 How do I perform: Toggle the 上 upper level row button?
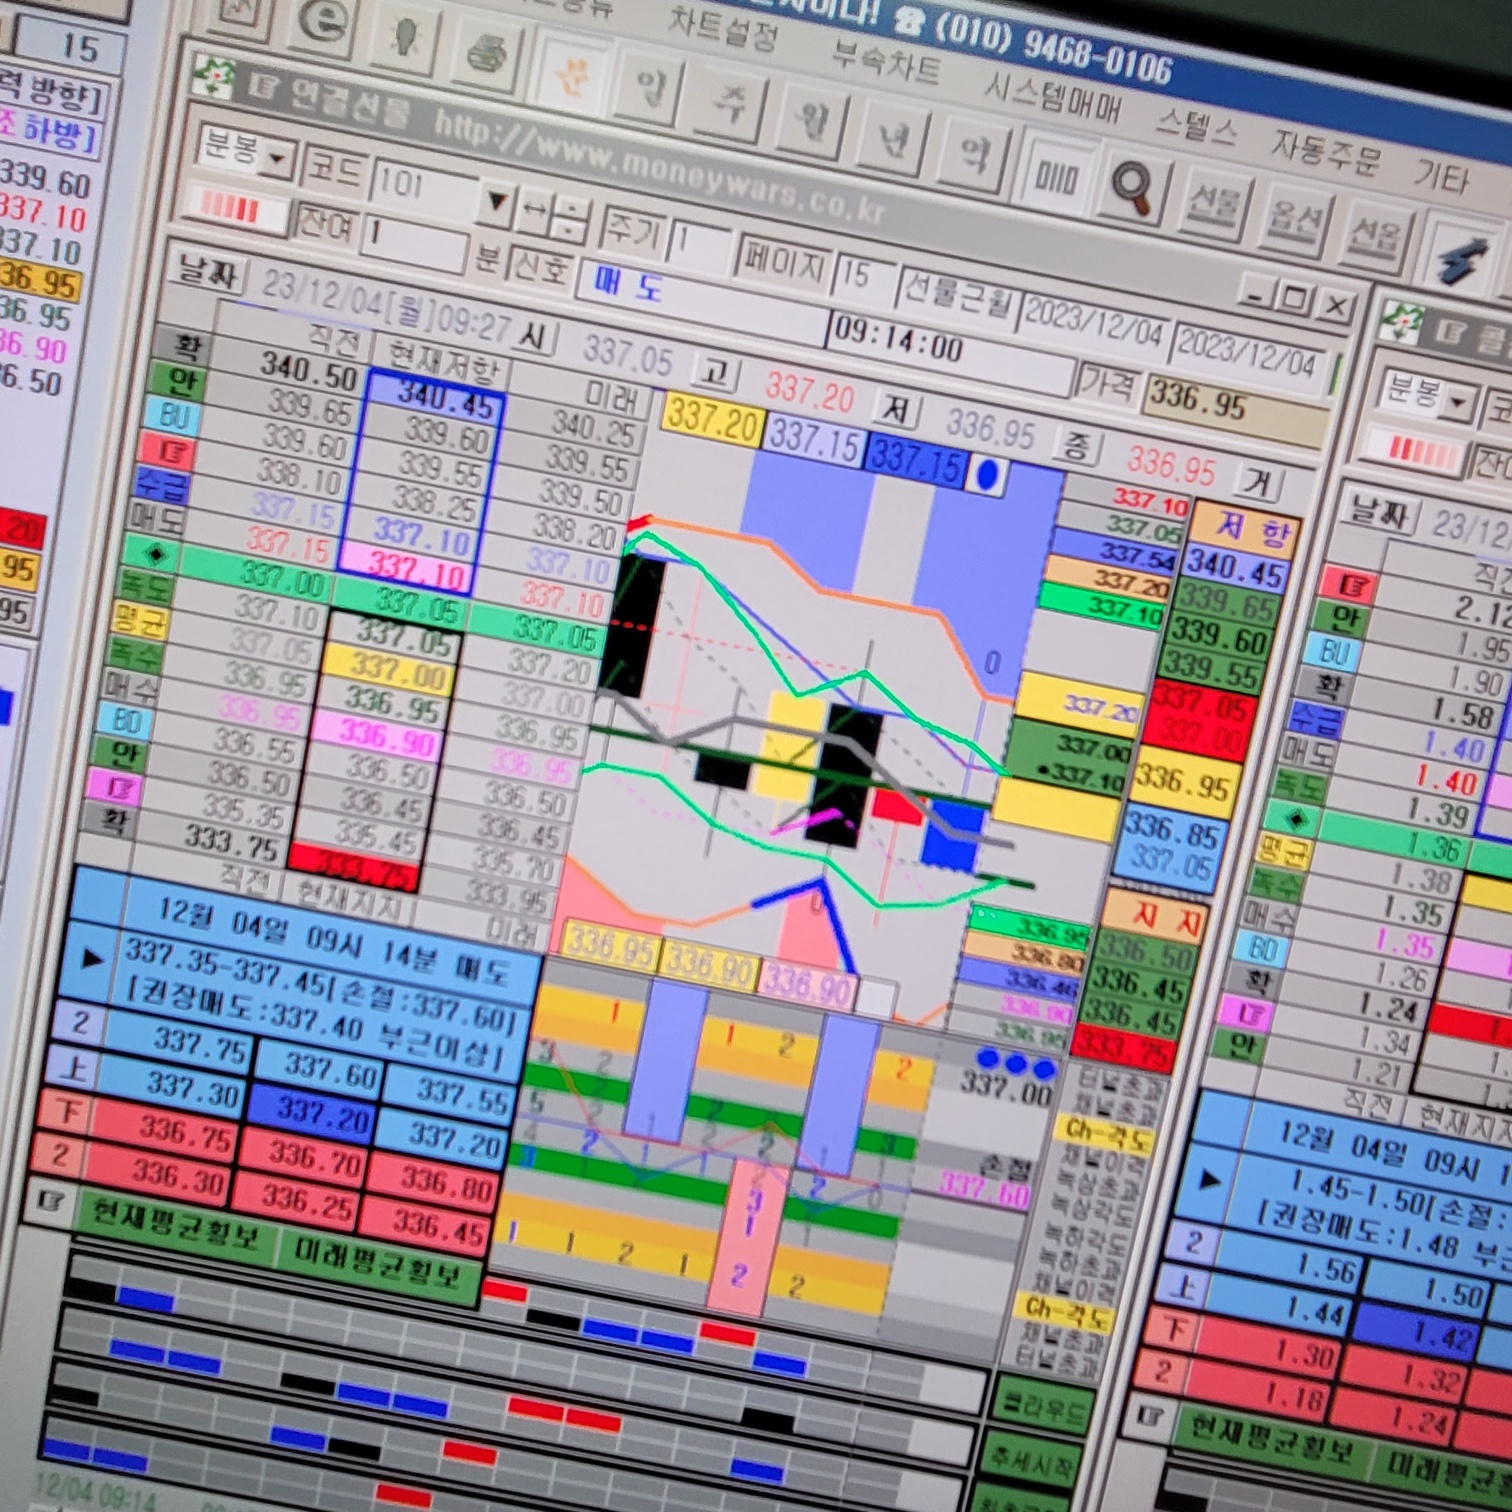point(72,1068)
